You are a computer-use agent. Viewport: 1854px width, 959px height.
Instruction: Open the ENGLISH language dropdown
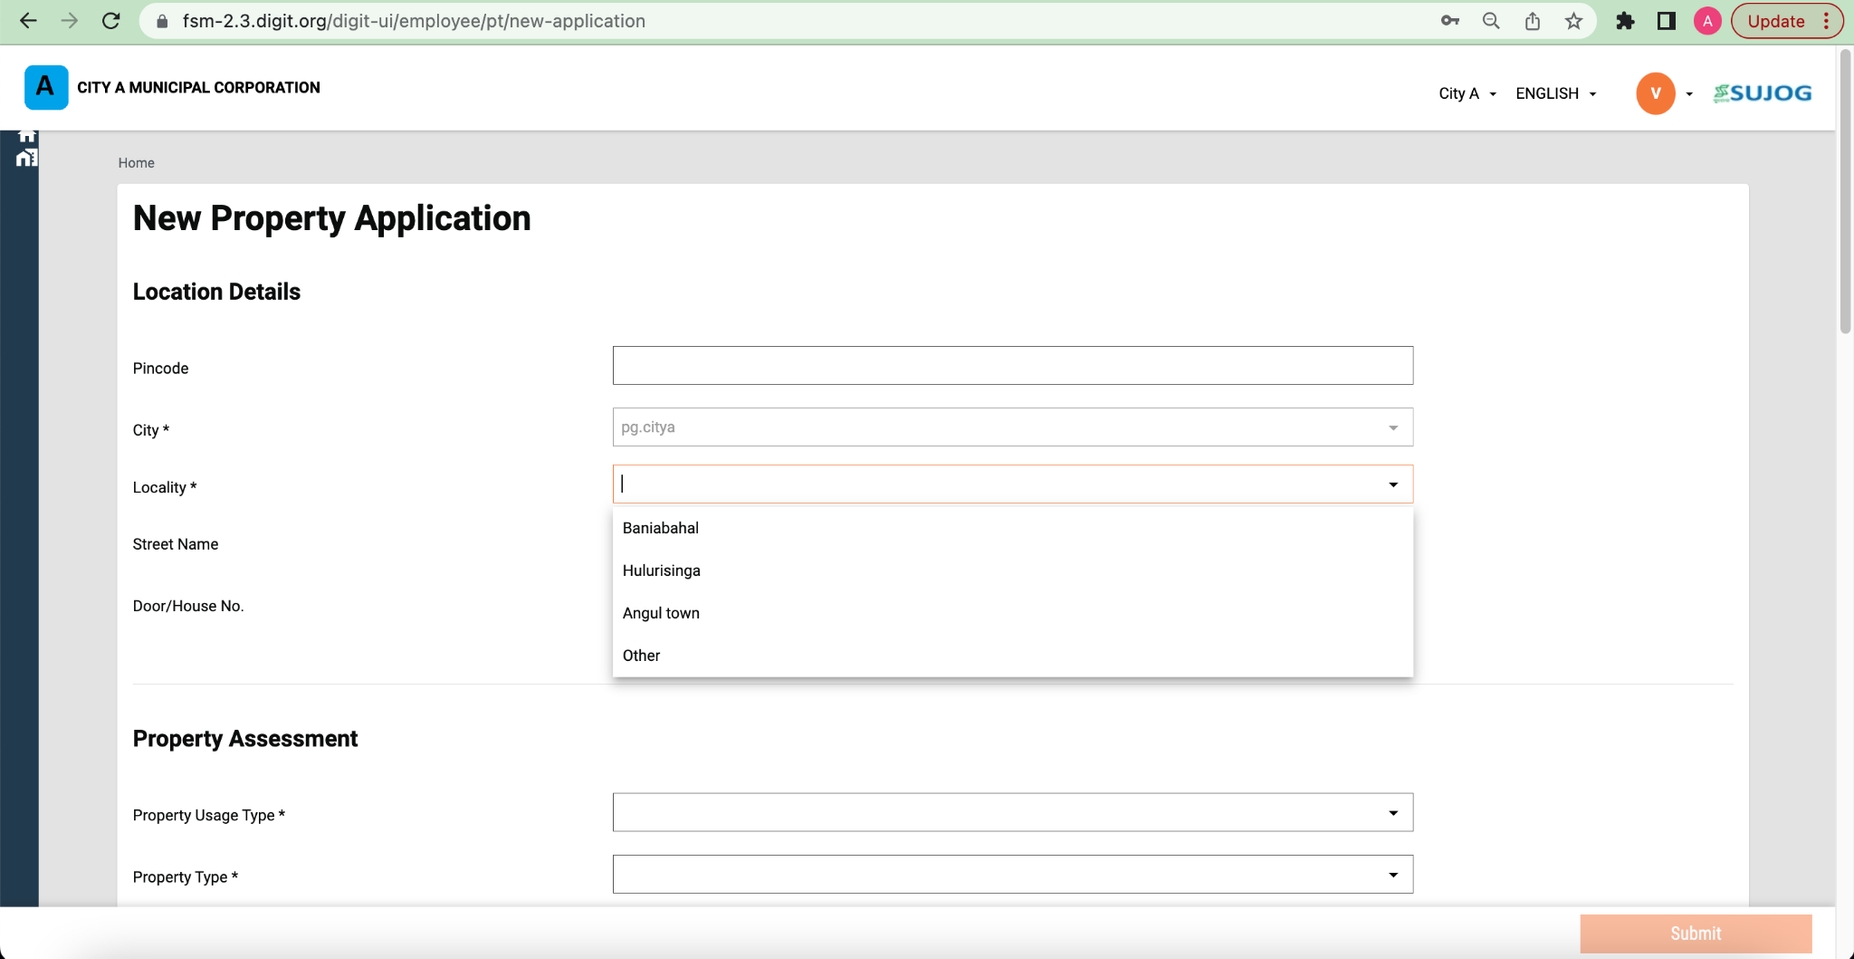(x=1555, y=93)
